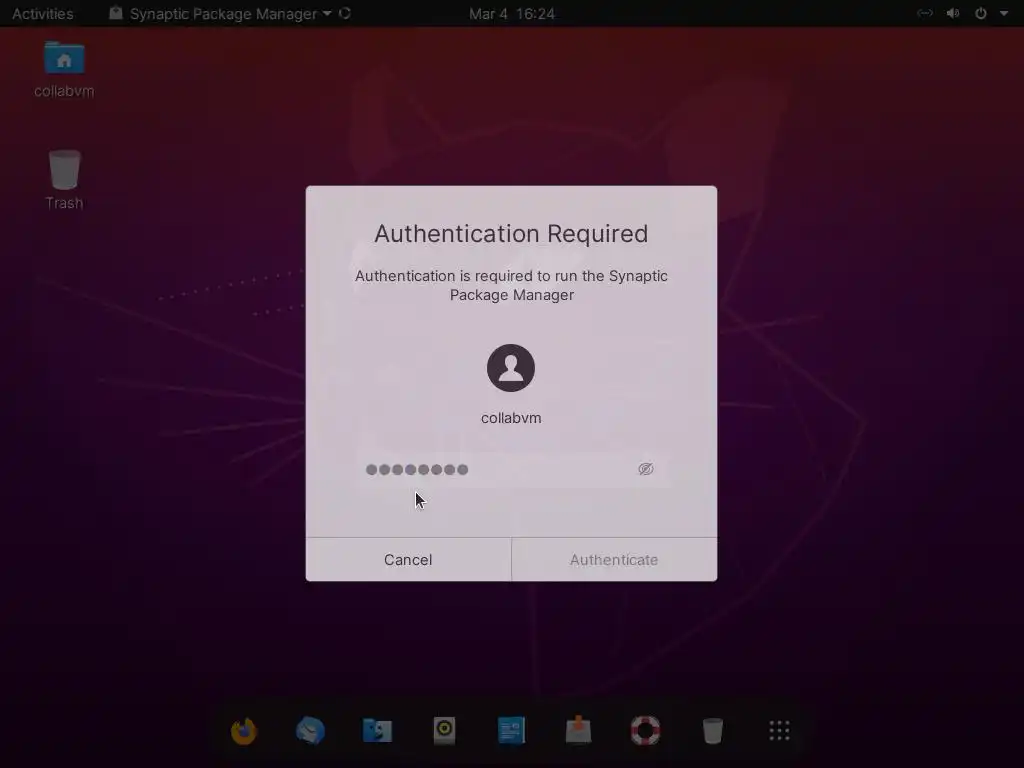Click the power icon in top bar
Image resolution: width=1024 pixels, height=768 pixels.
pos(981,13)
